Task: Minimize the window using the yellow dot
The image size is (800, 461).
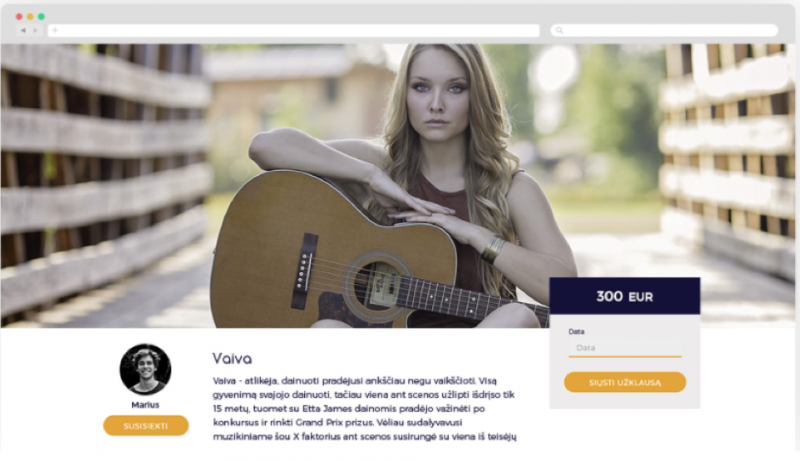Action: pyautogui.click(x=30, y=17)
